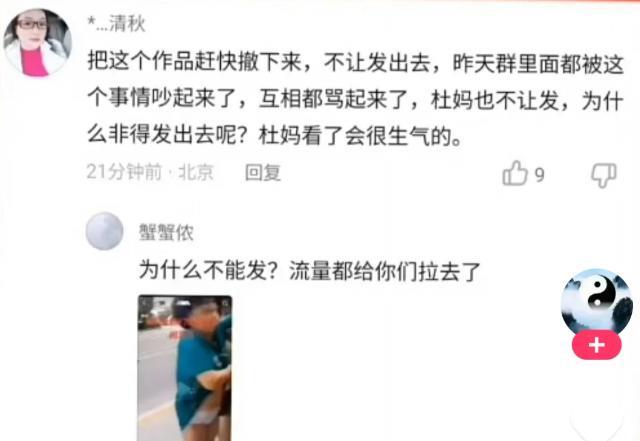
Task: Tap the 21分钟前 timestamp
Action: pyautogui.click(x=124, y=172)
